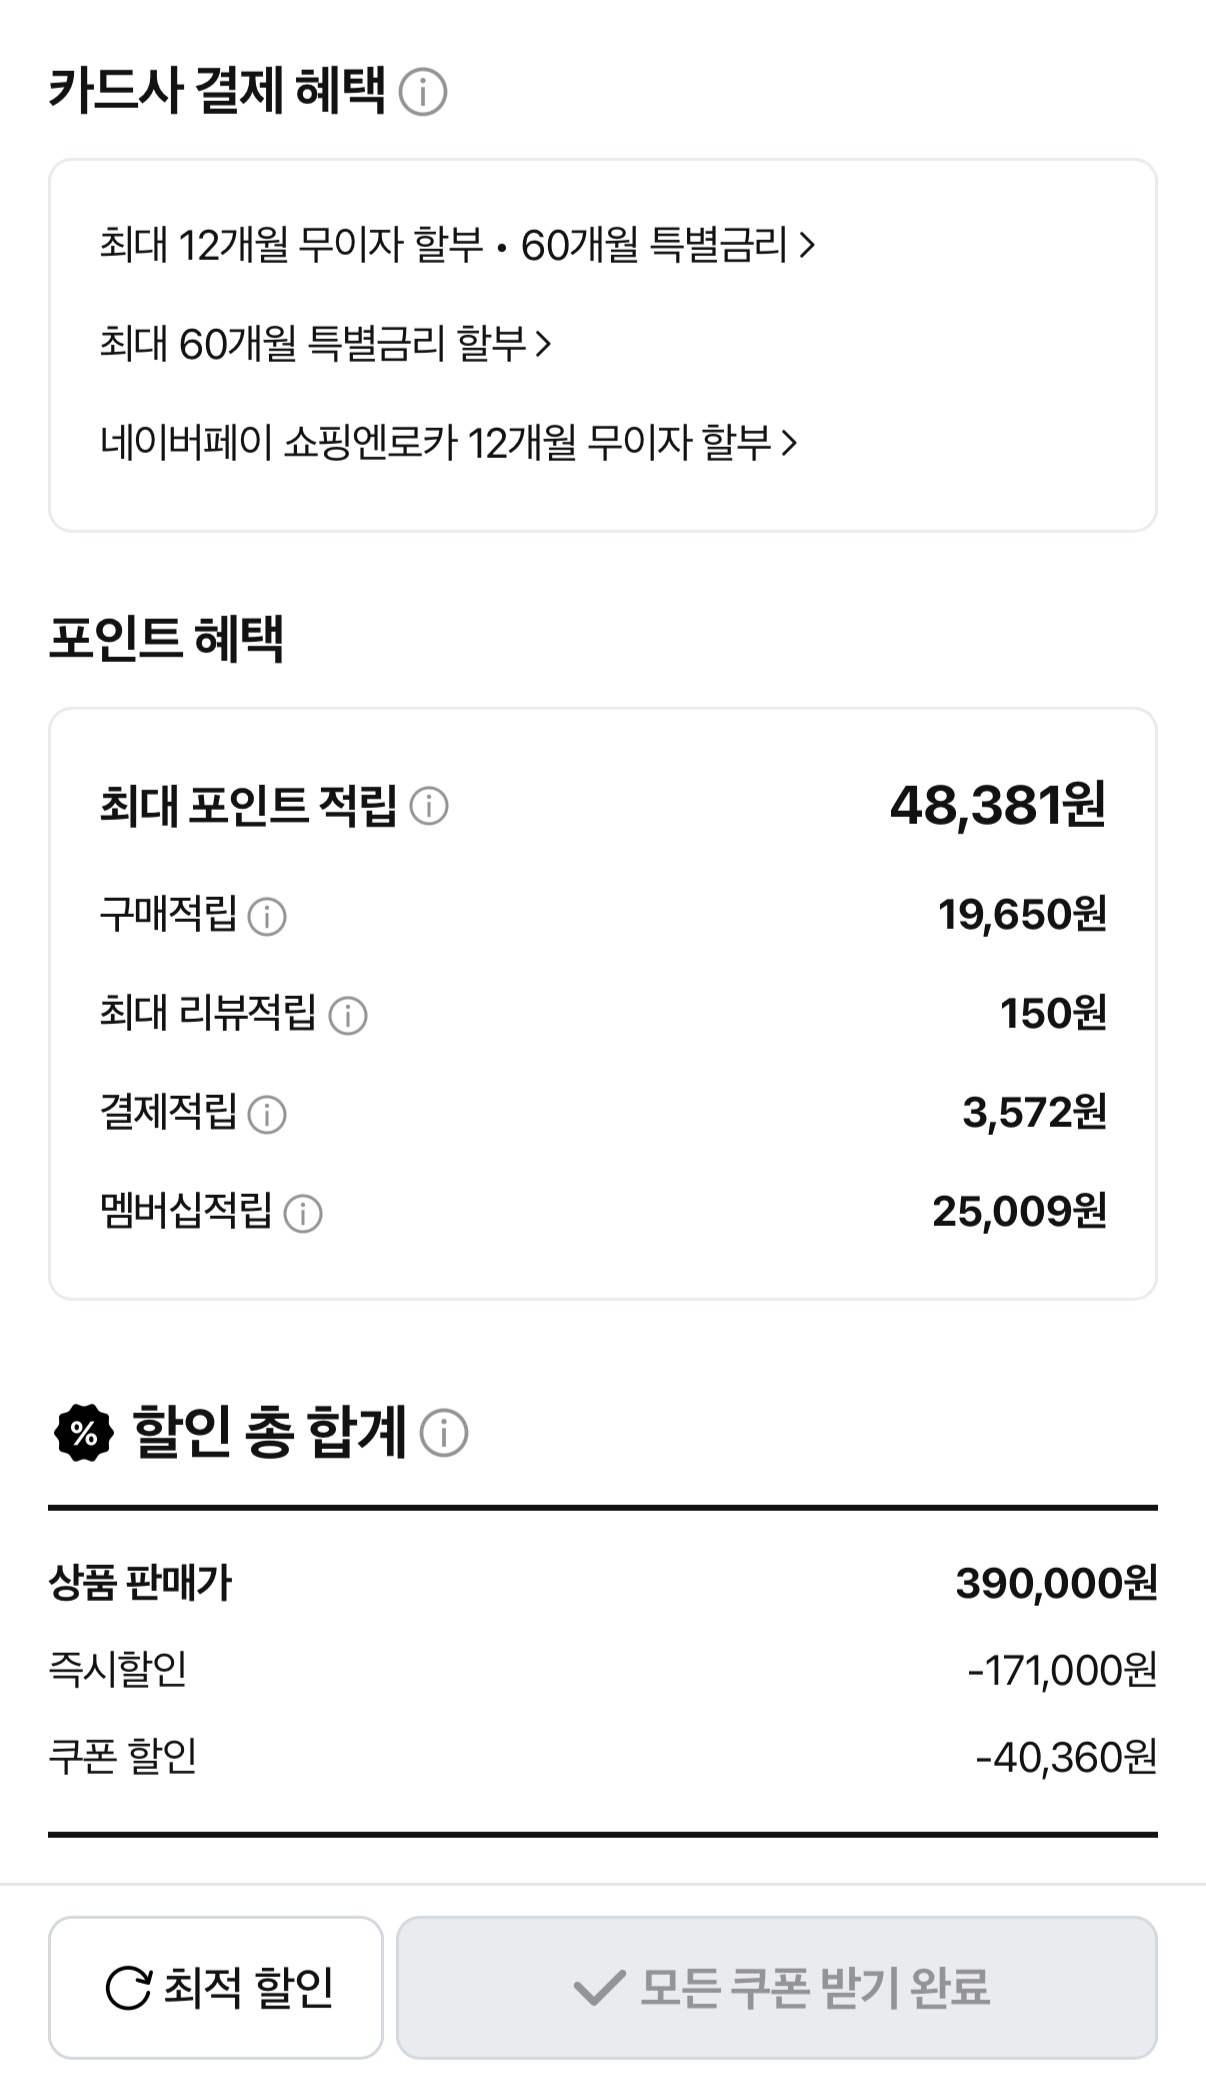
Task: Click the 포인트 혜택 section heading
Action: (166, 639)
